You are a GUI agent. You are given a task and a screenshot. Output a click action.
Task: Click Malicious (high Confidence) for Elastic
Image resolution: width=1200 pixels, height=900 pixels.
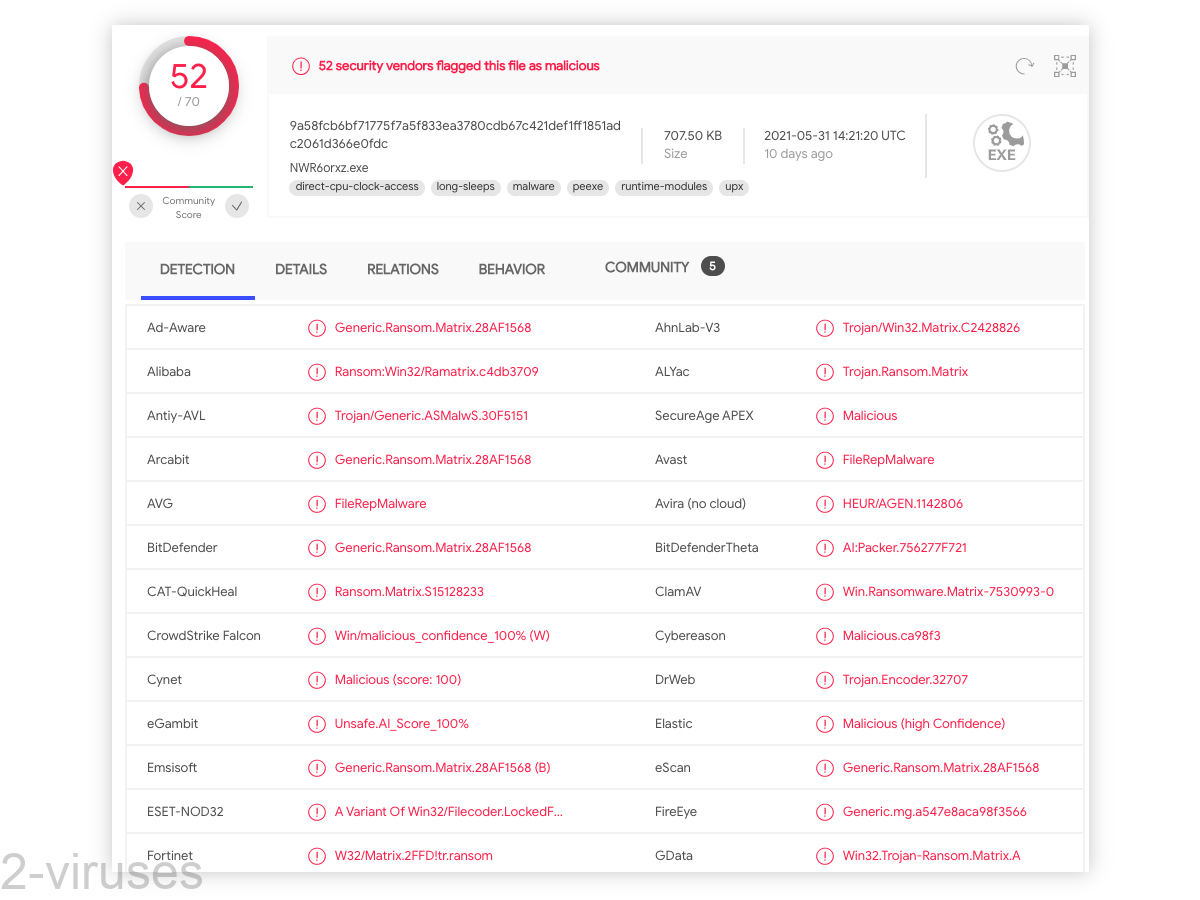pyautogui.click(x=924, y=724)
